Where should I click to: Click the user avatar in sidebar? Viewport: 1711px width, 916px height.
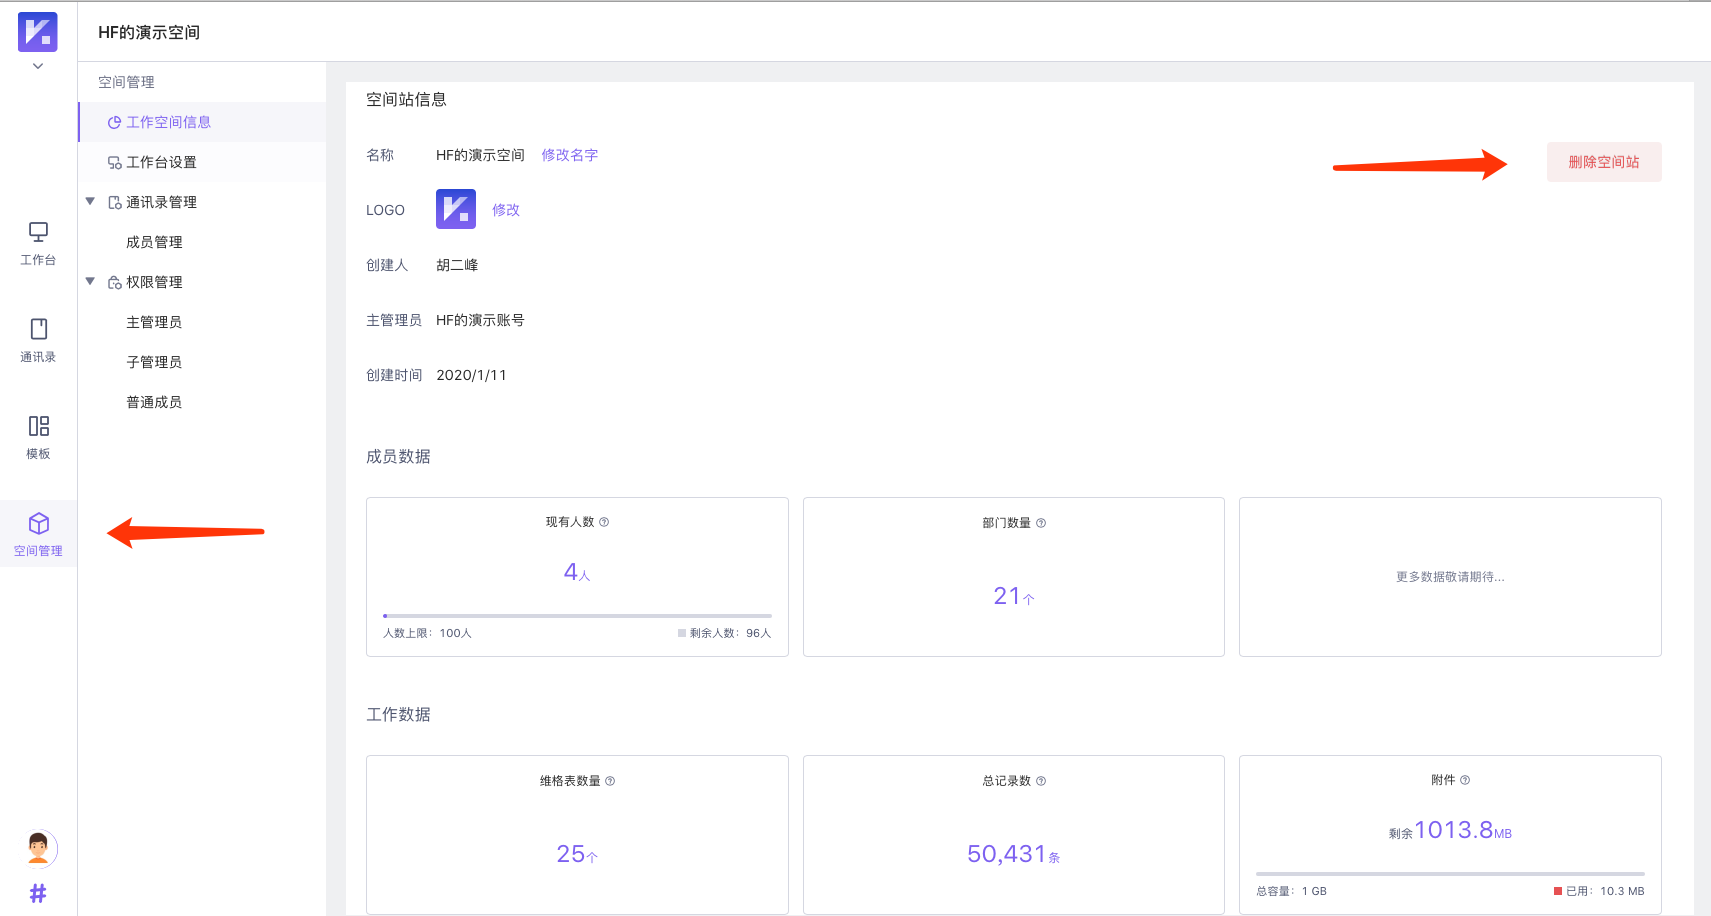point(38,849)
